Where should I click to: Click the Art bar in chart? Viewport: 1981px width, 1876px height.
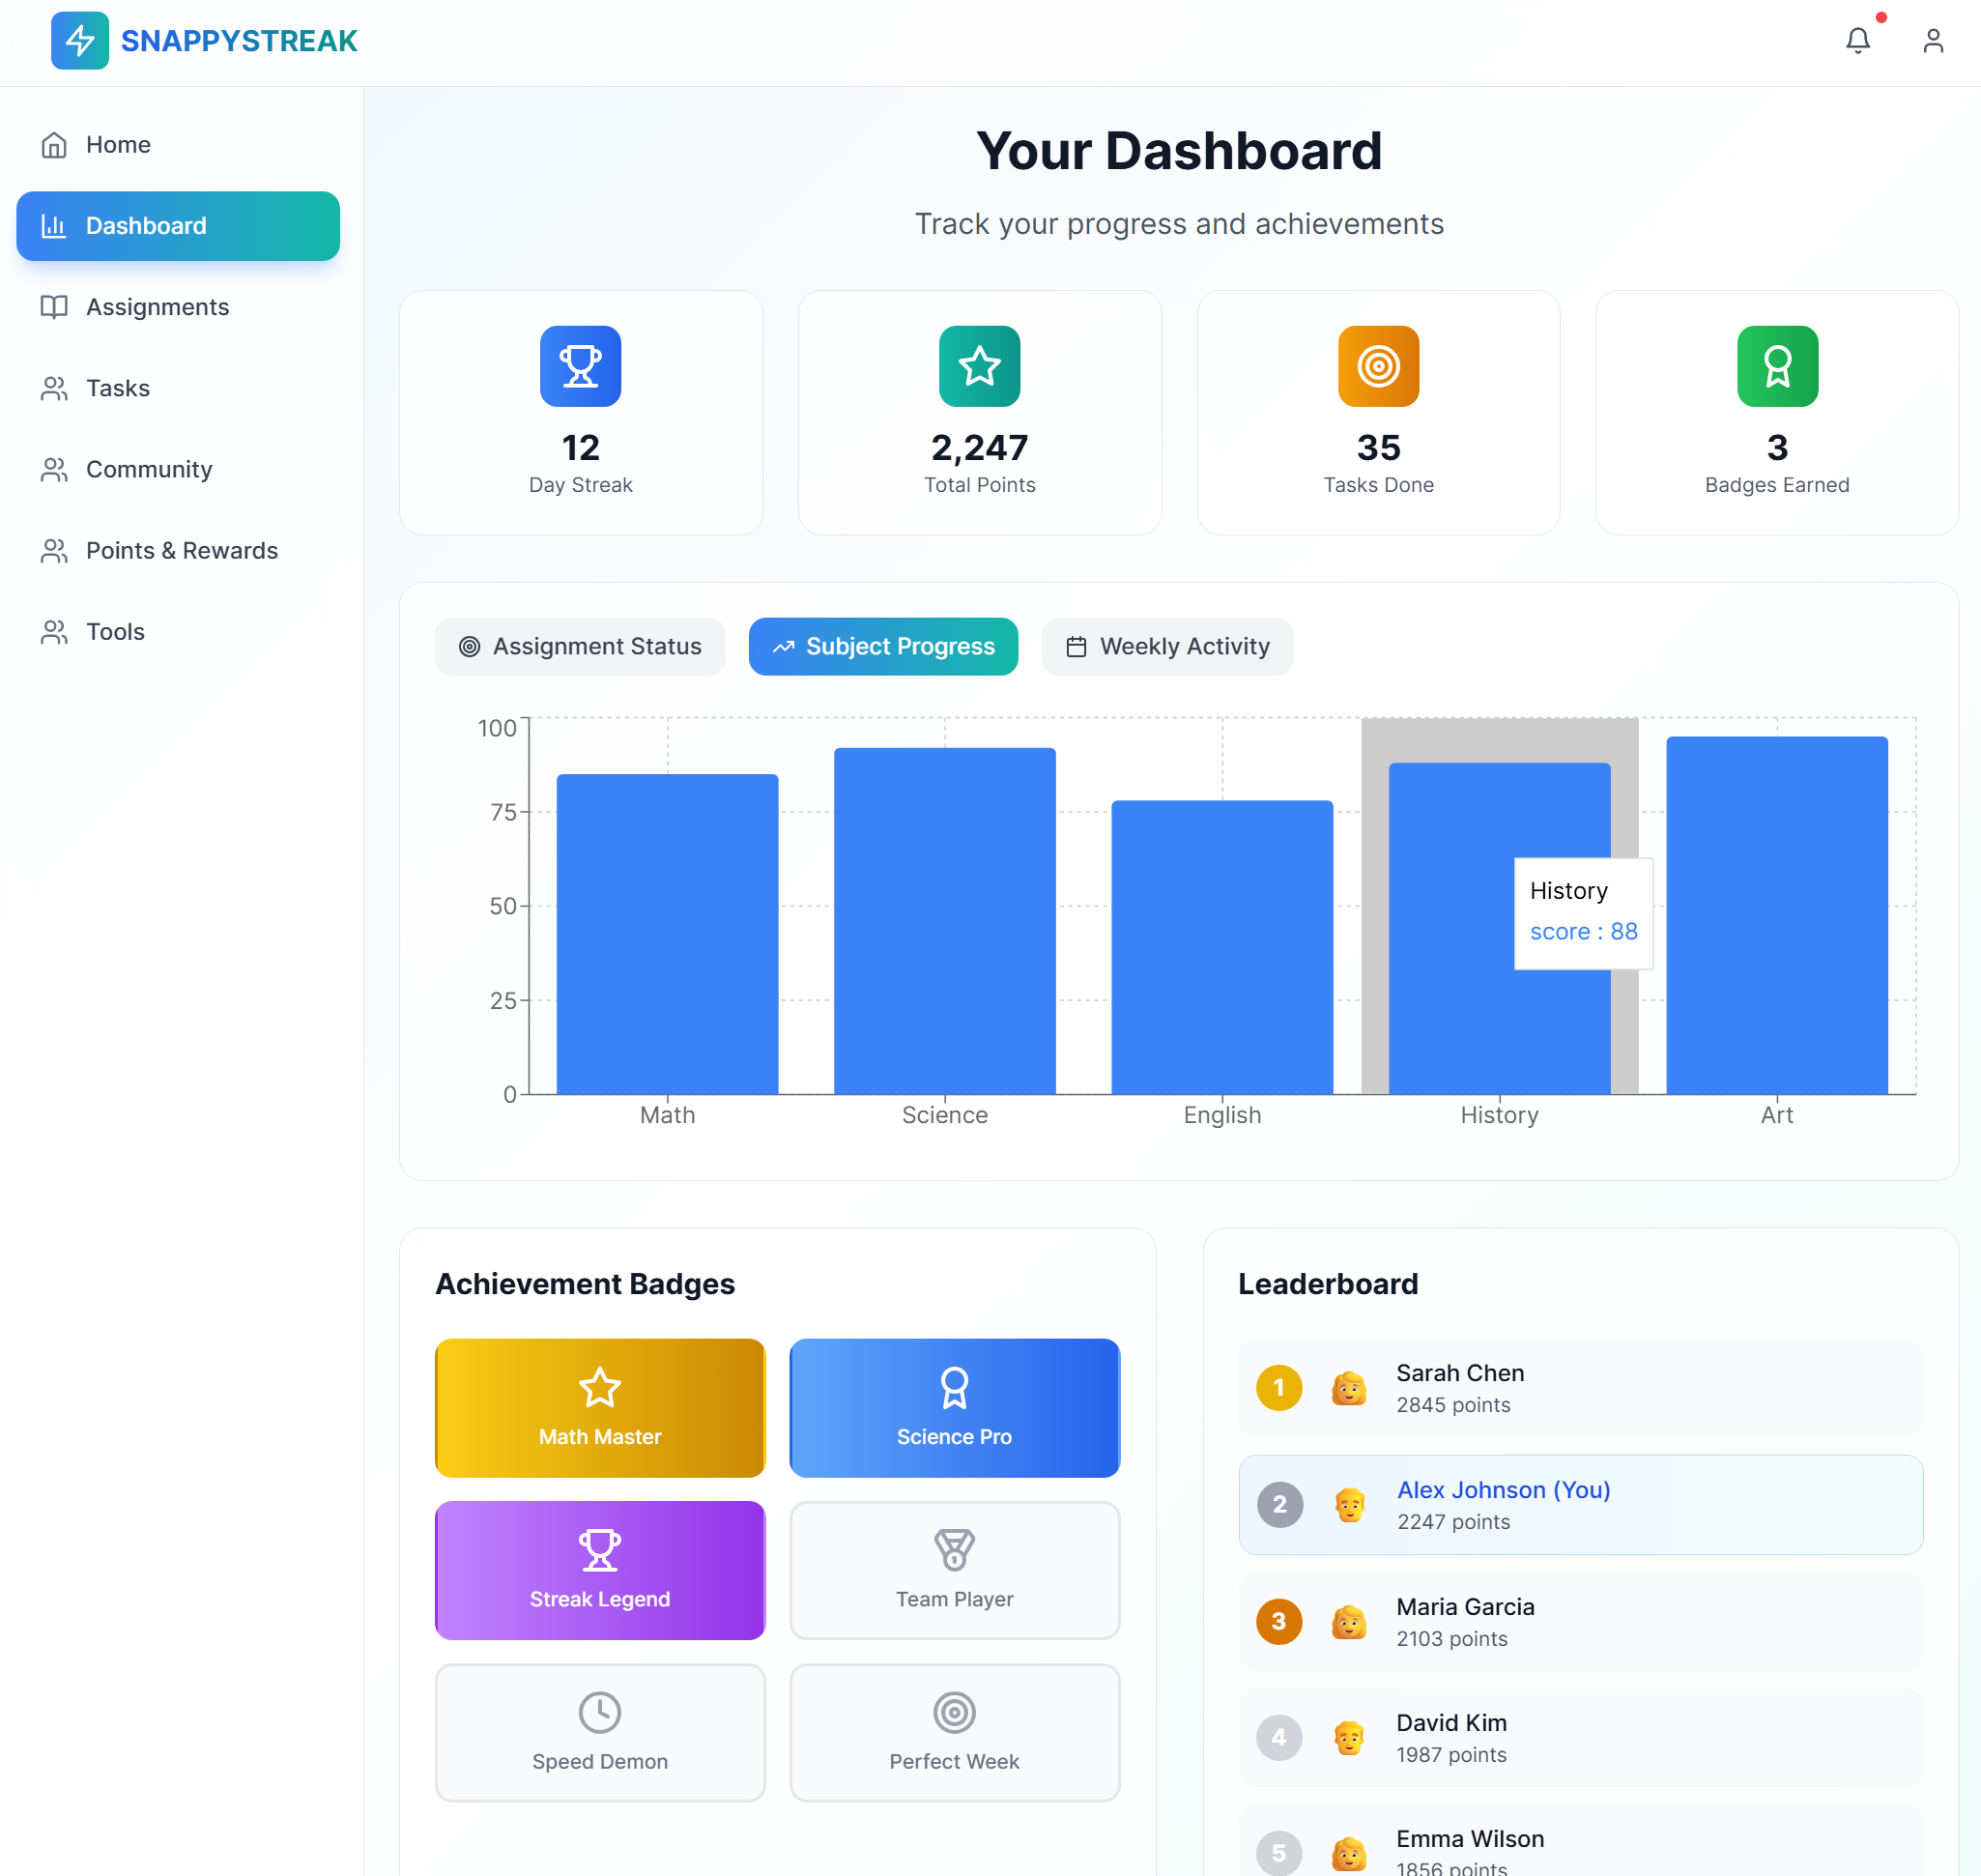click(x=1776, y=915)
